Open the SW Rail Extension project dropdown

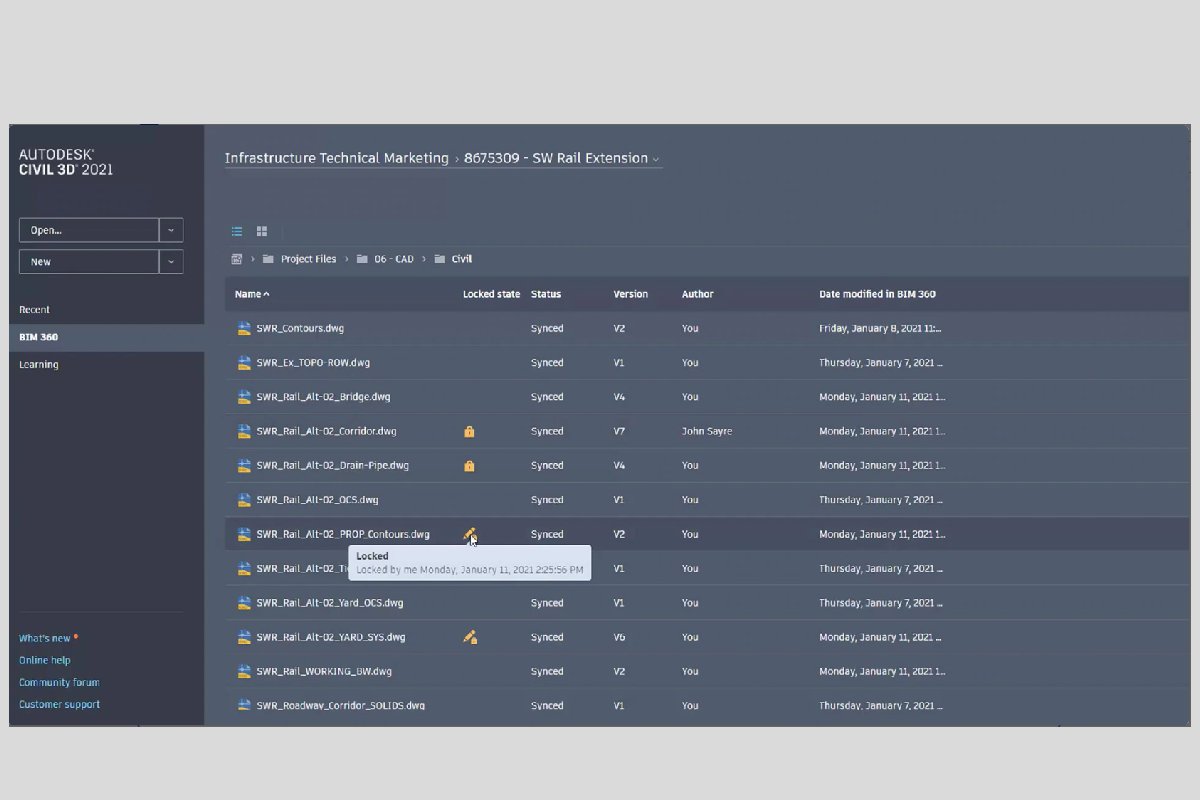click(656, 159)
